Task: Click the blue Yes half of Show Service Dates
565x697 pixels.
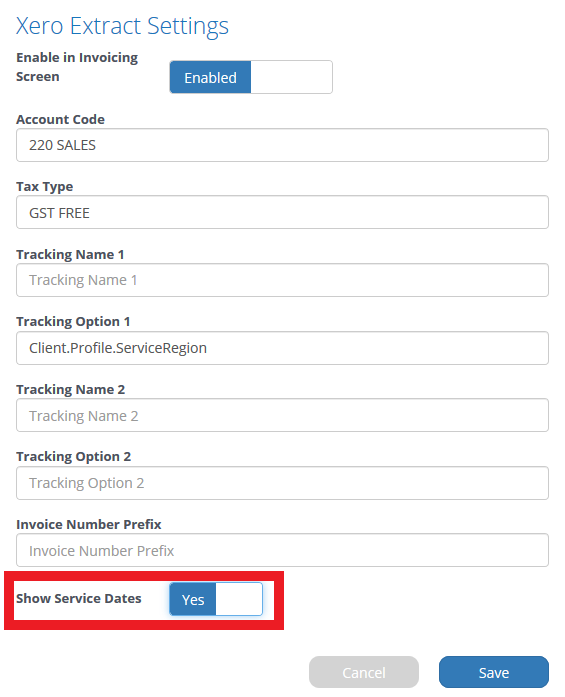Action: [193, 599]
